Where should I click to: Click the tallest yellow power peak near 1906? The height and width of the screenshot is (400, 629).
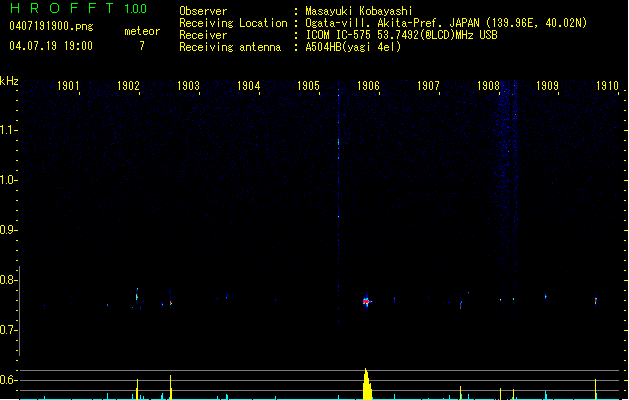(367, 384)
